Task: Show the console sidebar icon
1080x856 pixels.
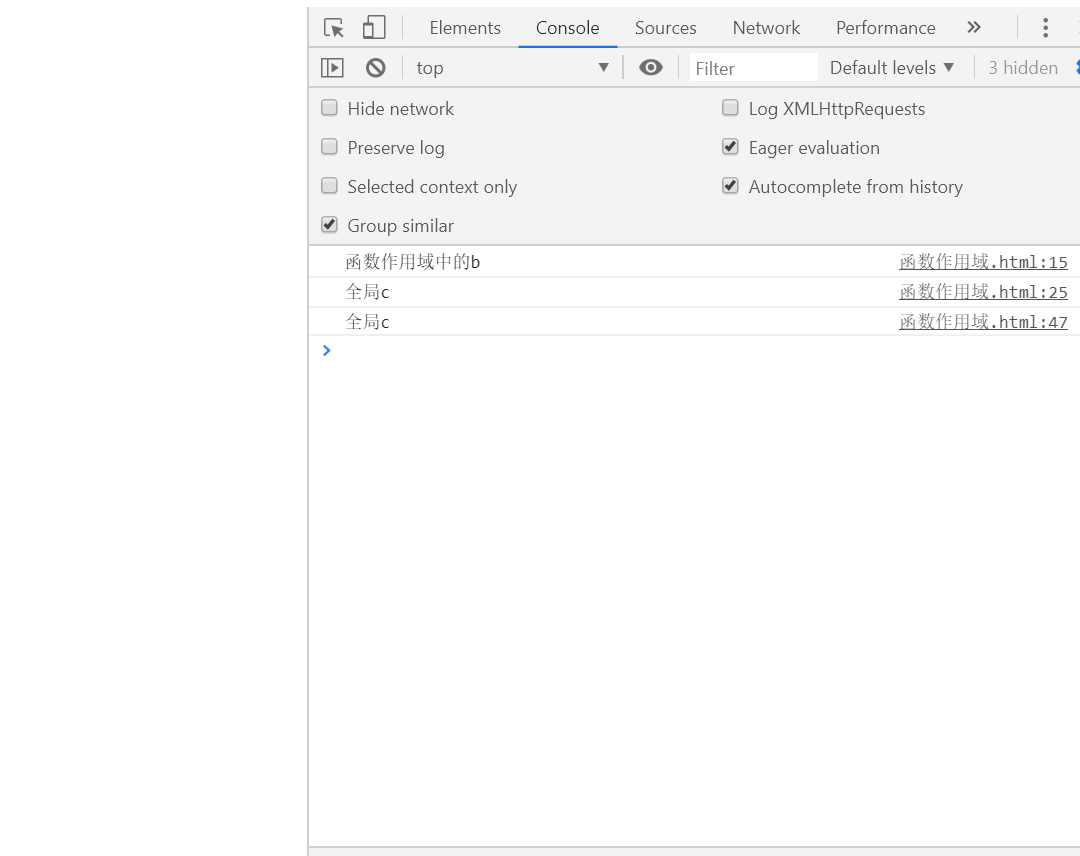Action: click(332, 67)
